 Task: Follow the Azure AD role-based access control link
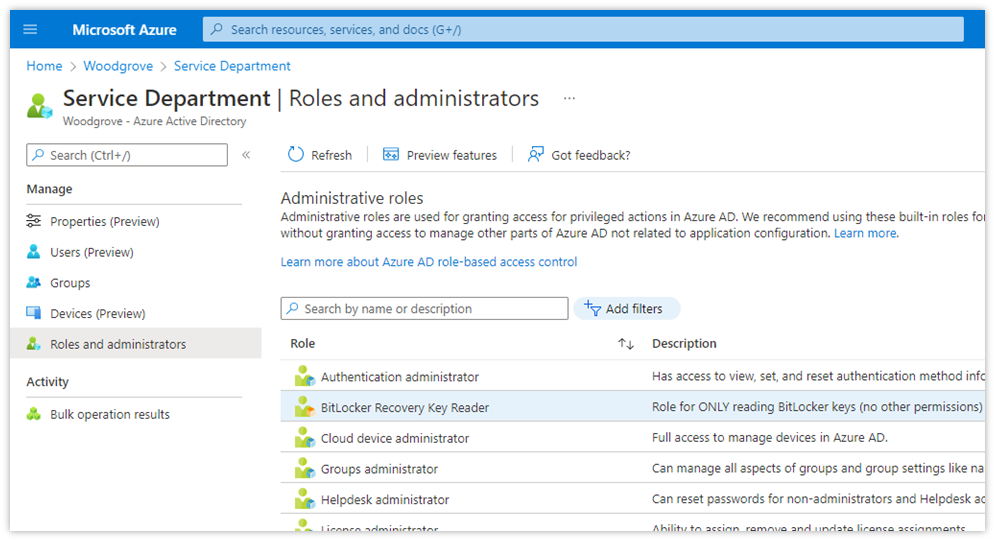pyautogui.click(x=429, y=262)
